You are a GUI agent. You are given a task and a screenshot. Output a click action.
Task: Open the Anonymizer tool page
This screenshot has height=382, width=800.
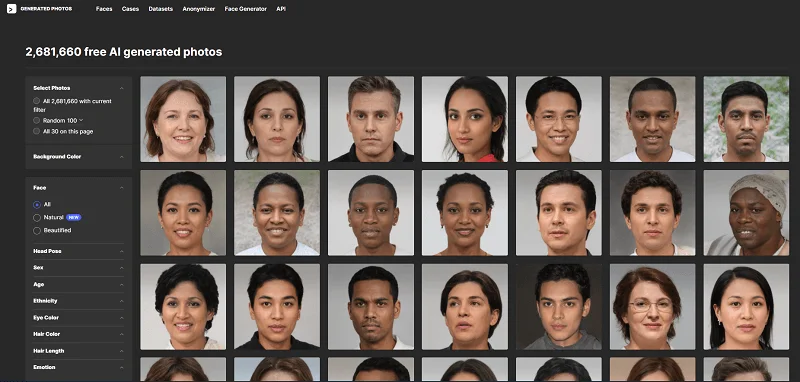[198, 9]
